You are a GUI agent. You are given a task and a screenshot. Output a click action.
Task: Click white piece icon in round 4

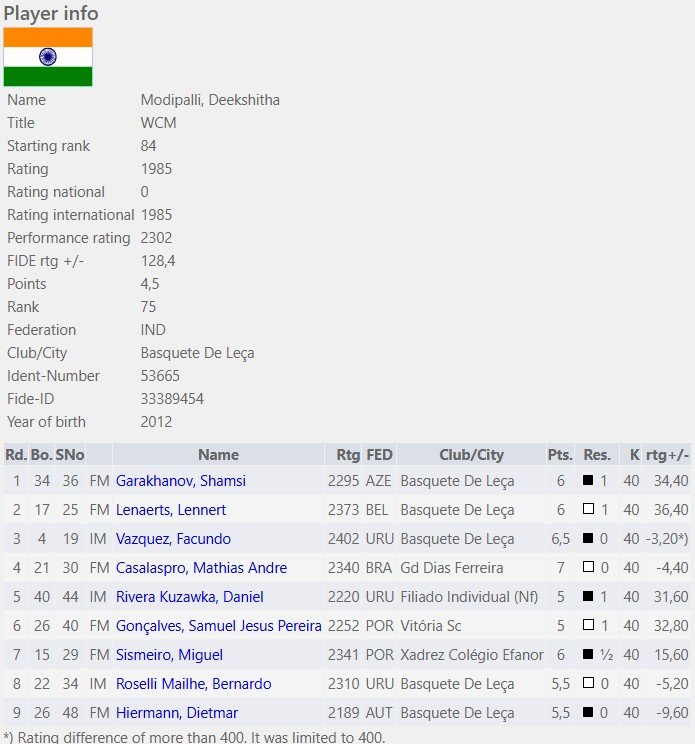click(x=588, y=567)
